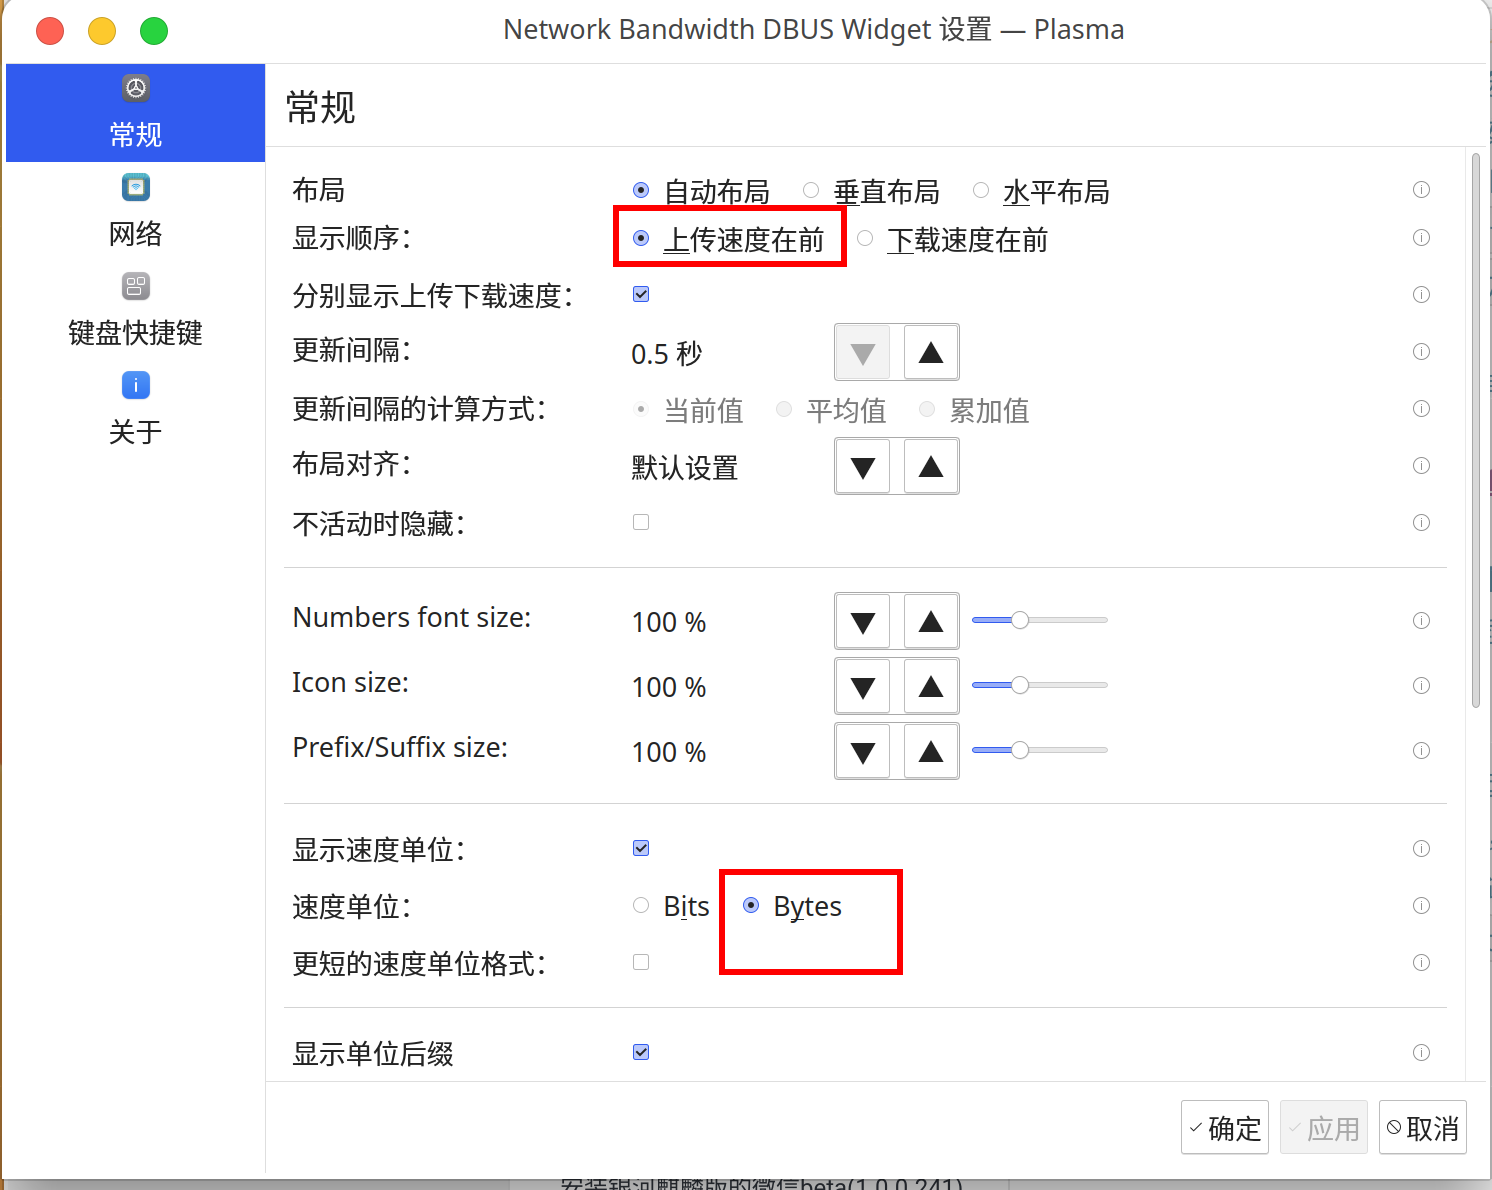Screen dimensions: 1492x1190
Task: Select Bytes speed unit
Action: (792, 906)
